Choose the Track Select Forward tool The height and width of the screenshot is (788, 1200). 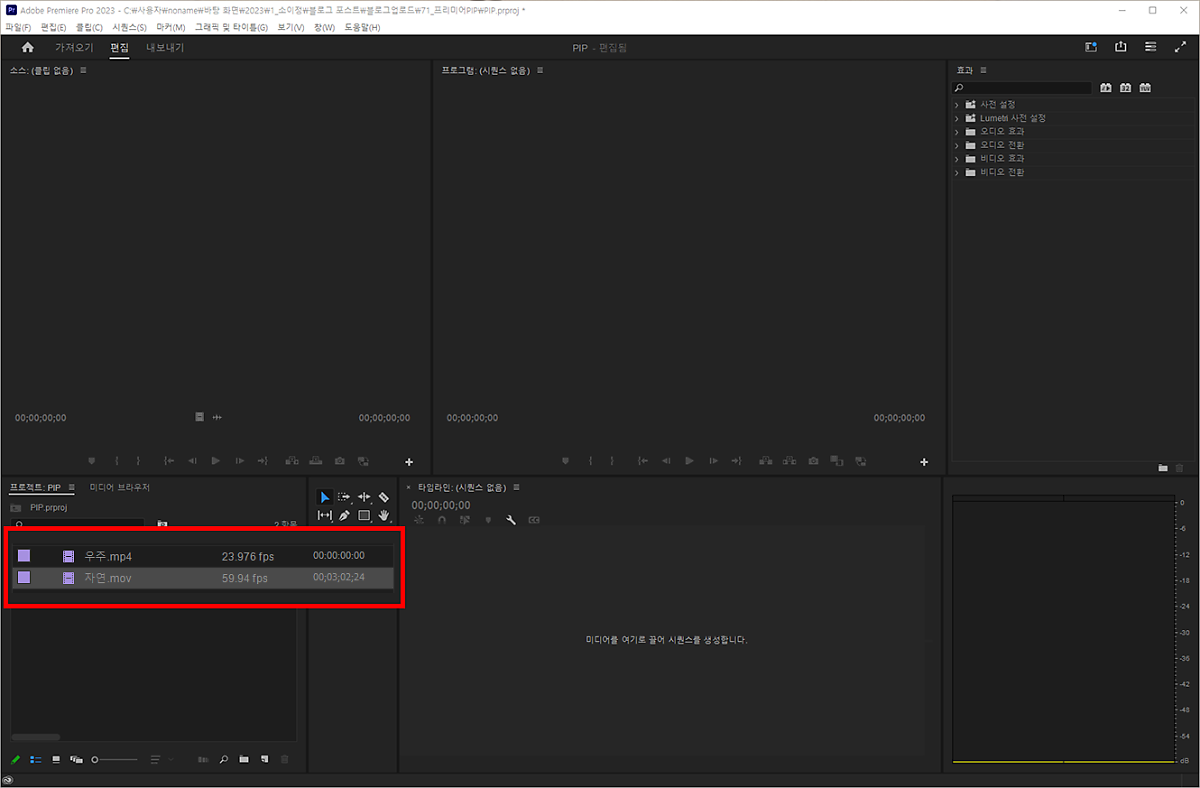[x=344, y=497]
